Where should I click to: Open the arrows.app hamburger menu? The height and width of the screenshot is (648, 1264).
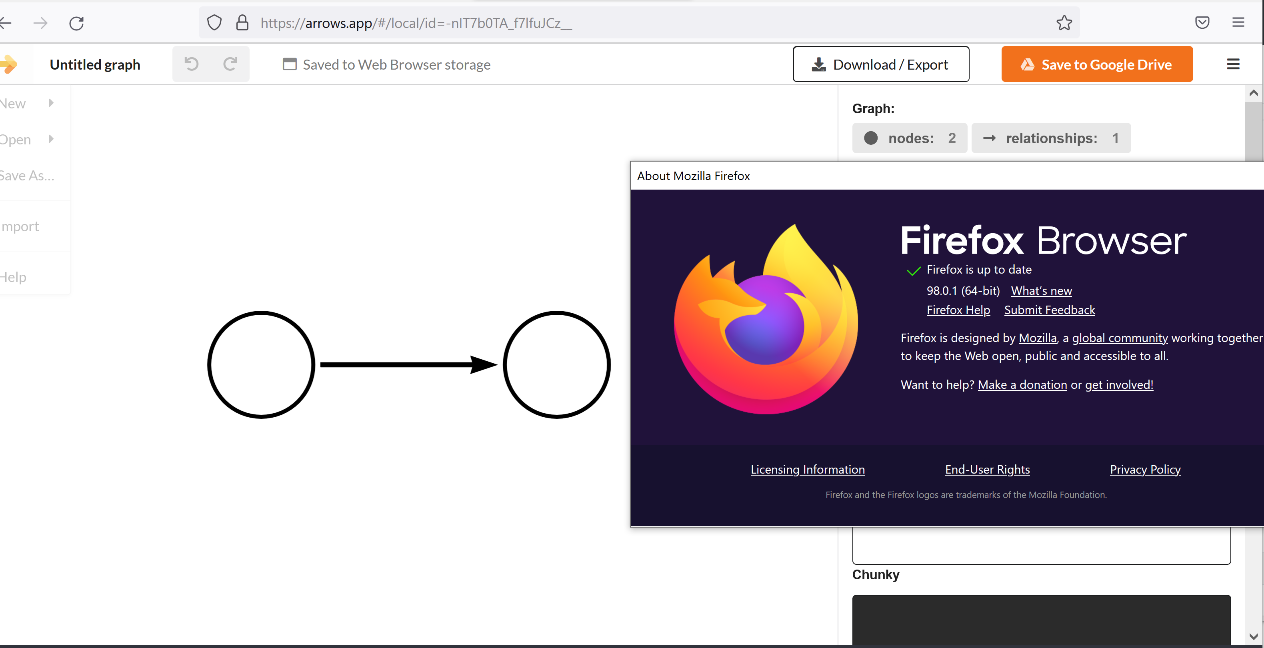pos(1233,64)
